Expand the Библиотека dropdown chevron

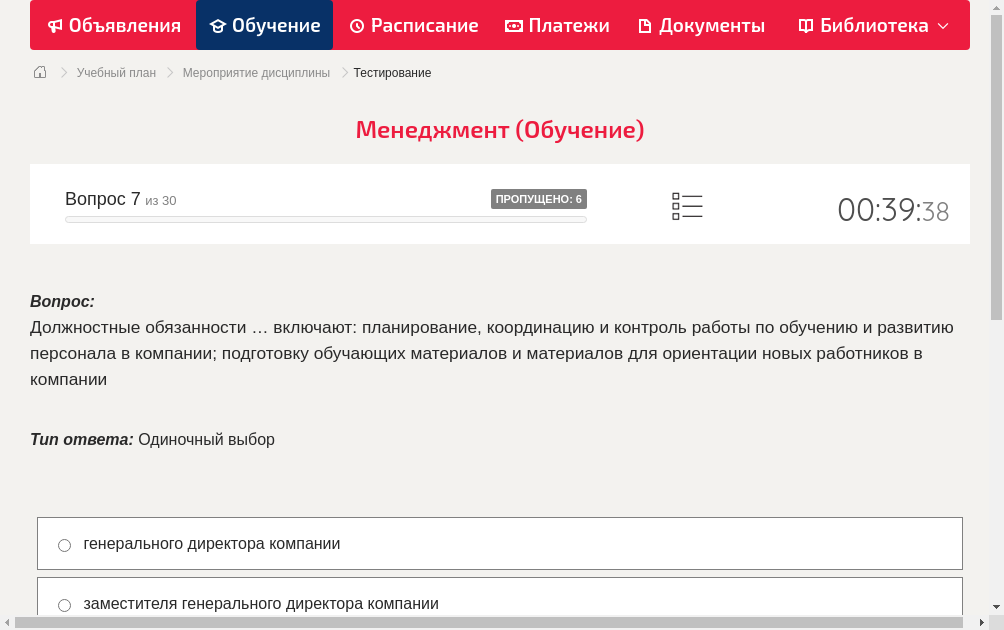pyautogui.click(x=942, y=27)
